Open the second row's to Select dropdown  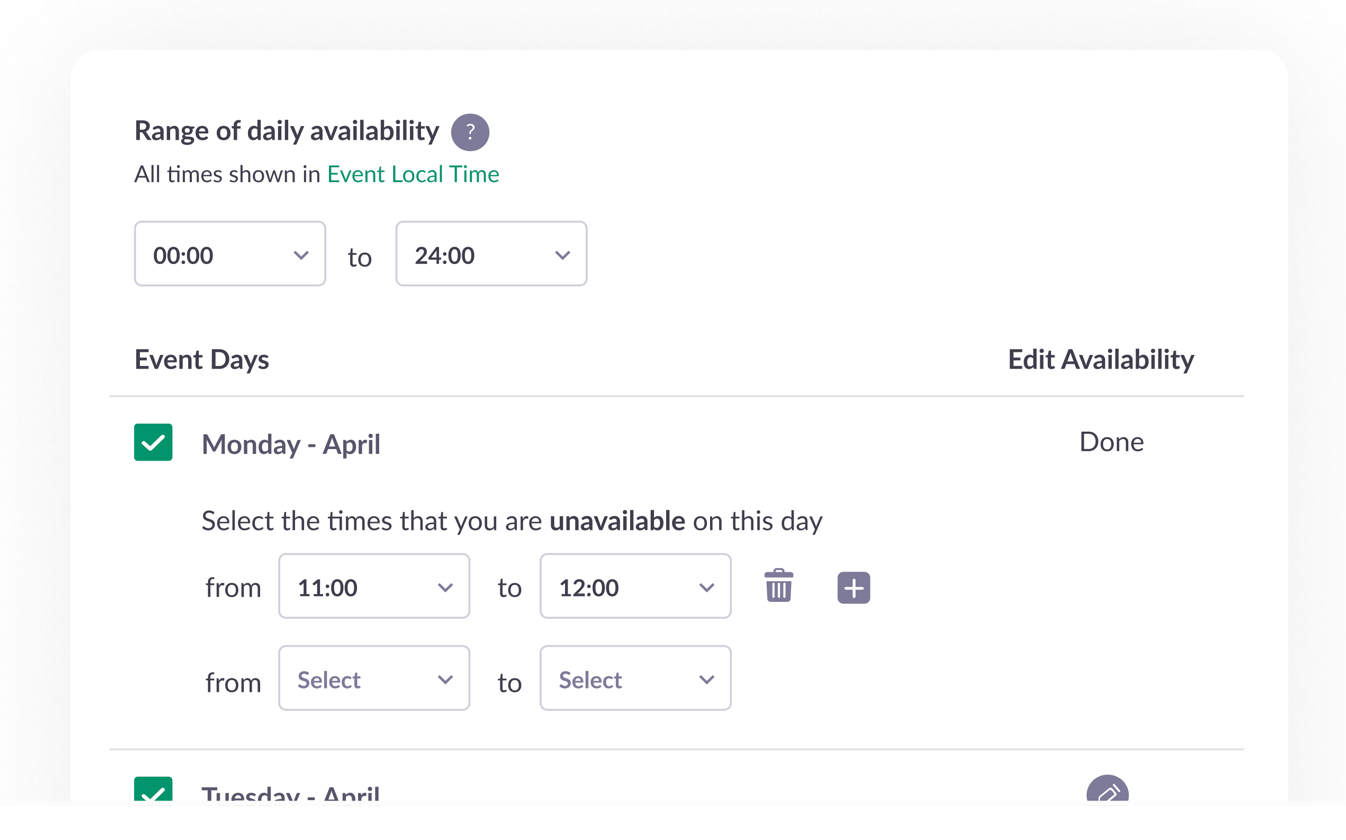635,678
